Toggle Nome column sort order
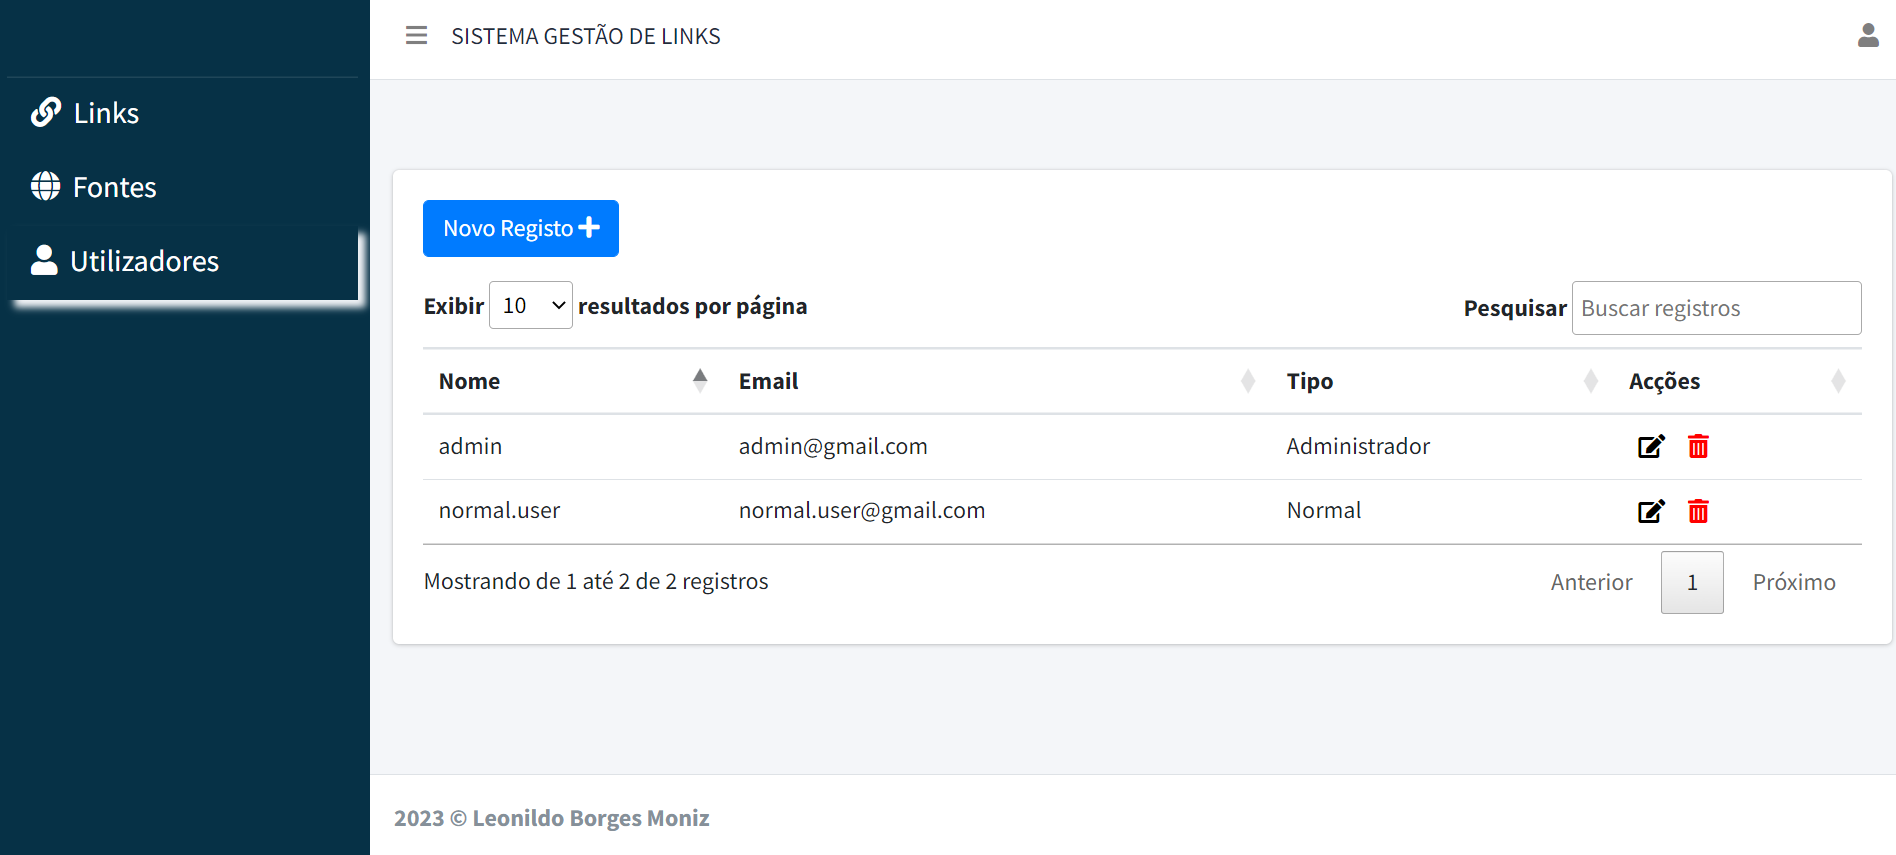The image size is (1896, 855). (x=469, y=381)
